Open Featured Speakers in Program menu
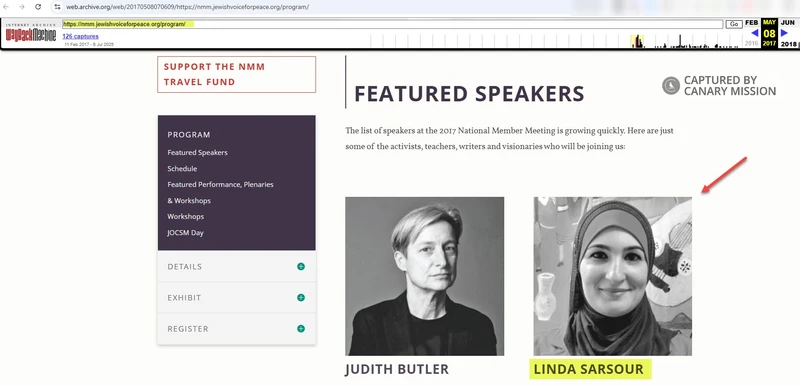Image resolution: width=800 pixels, height=386 pixels. 197,152
